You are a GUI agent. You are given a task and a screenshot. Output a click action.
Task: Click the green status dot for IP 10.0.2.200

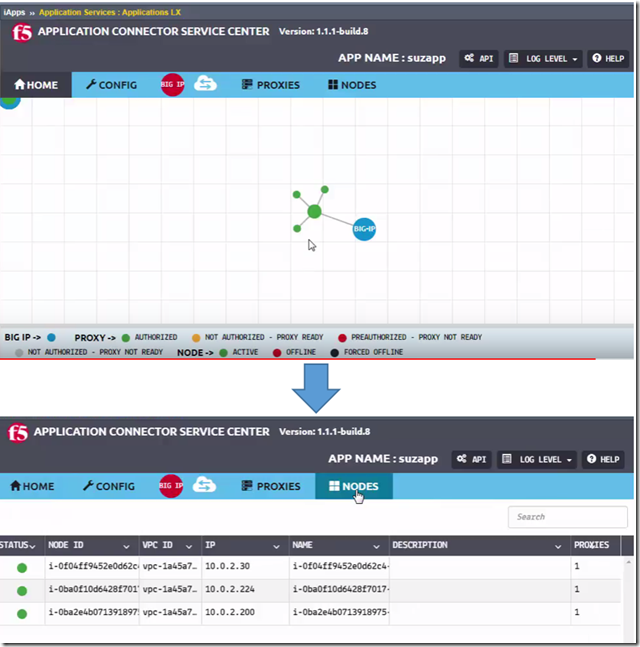click(x=22, y=613)
